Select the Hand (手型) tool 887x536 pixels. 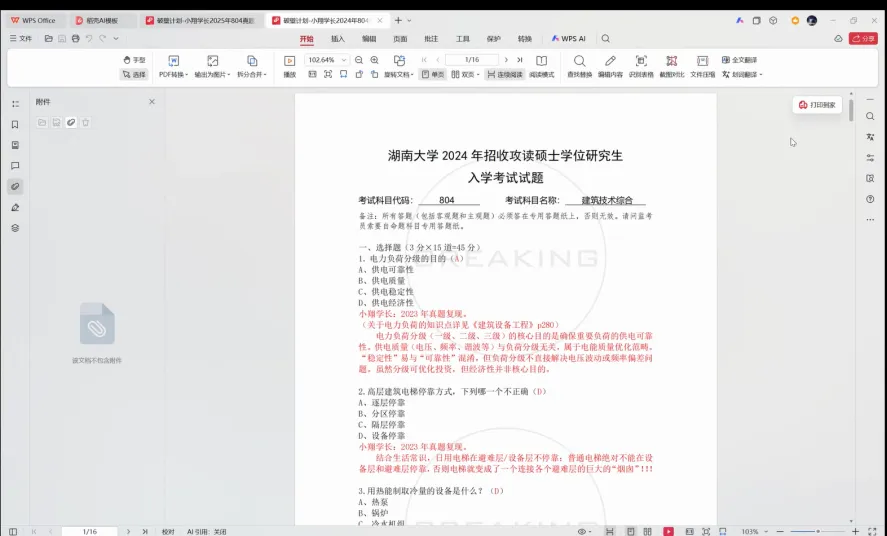[x=134, y=60]
